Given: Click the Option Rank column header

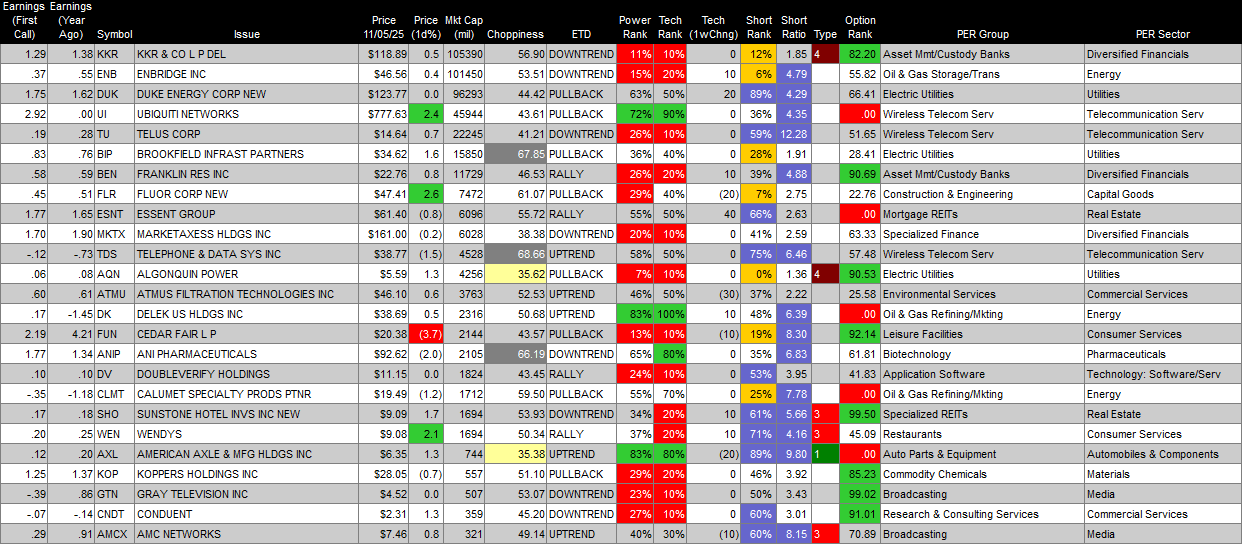Looking at the screenshot, I should 860,27.
